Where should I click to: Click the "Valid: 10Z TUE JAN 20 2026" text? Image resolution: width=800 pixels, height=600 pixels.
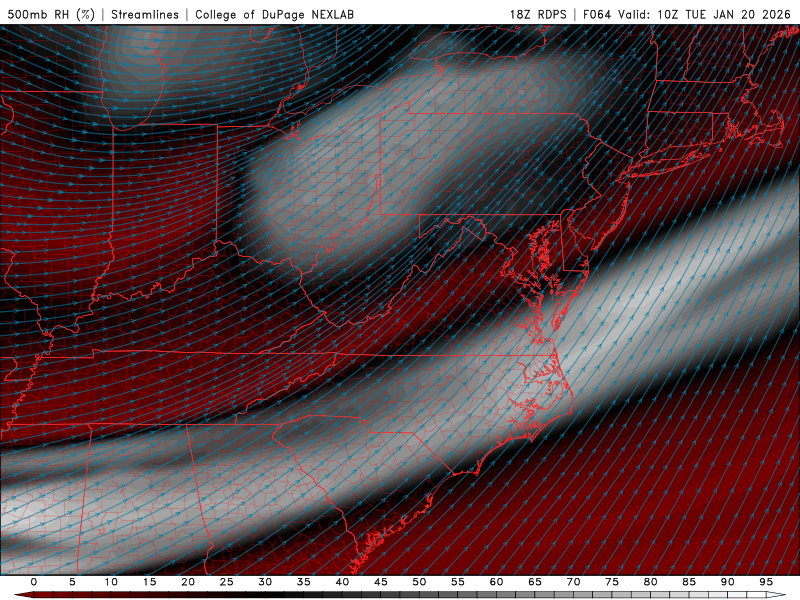pos(704,14)
